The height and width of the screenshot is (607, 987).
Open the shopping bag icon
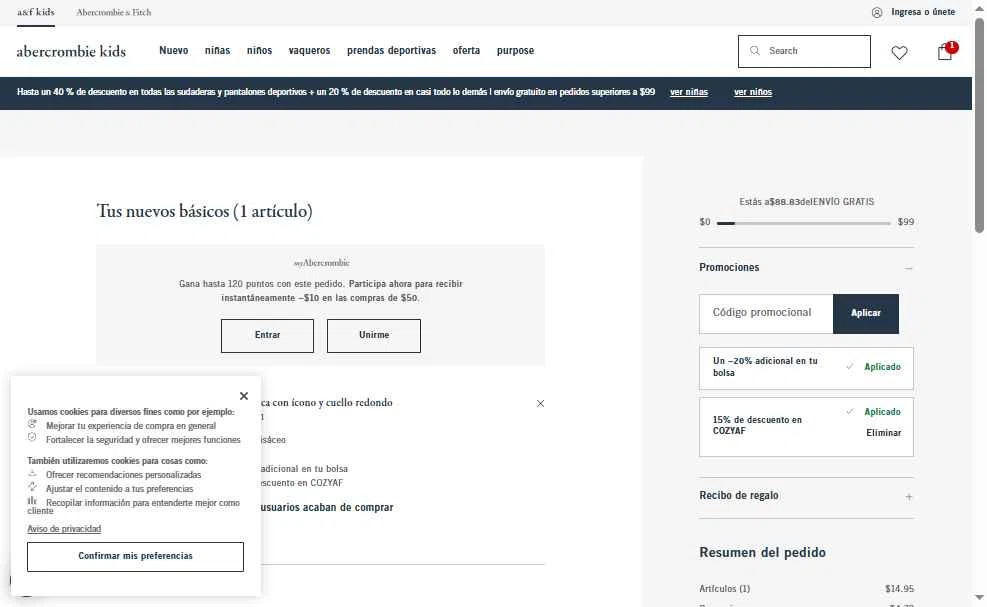click(945, 52)
